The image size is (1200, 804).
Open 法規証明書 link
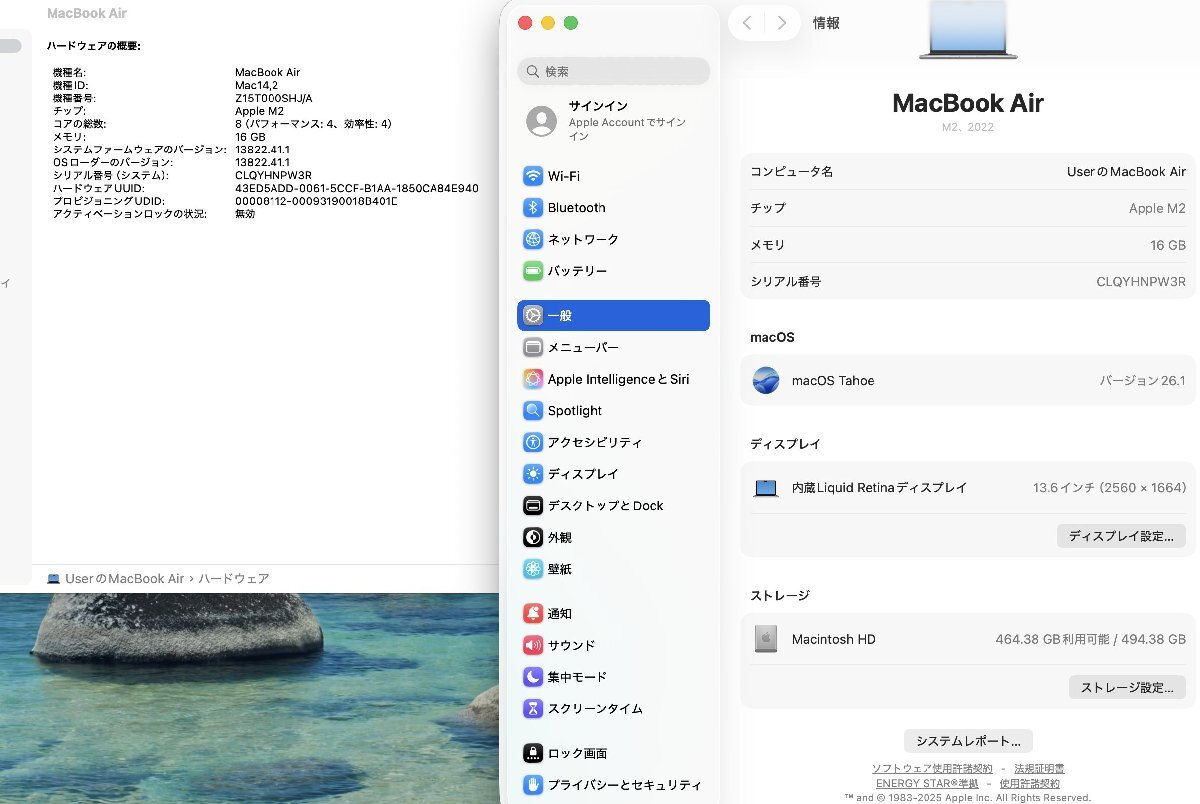[1039, 769]
